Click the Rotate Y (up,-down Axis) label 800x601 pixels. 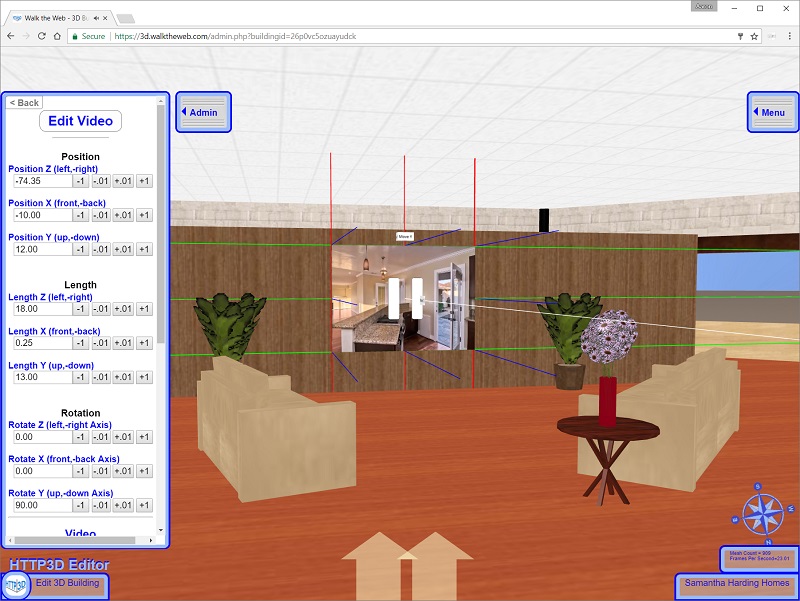pos(61,493)
